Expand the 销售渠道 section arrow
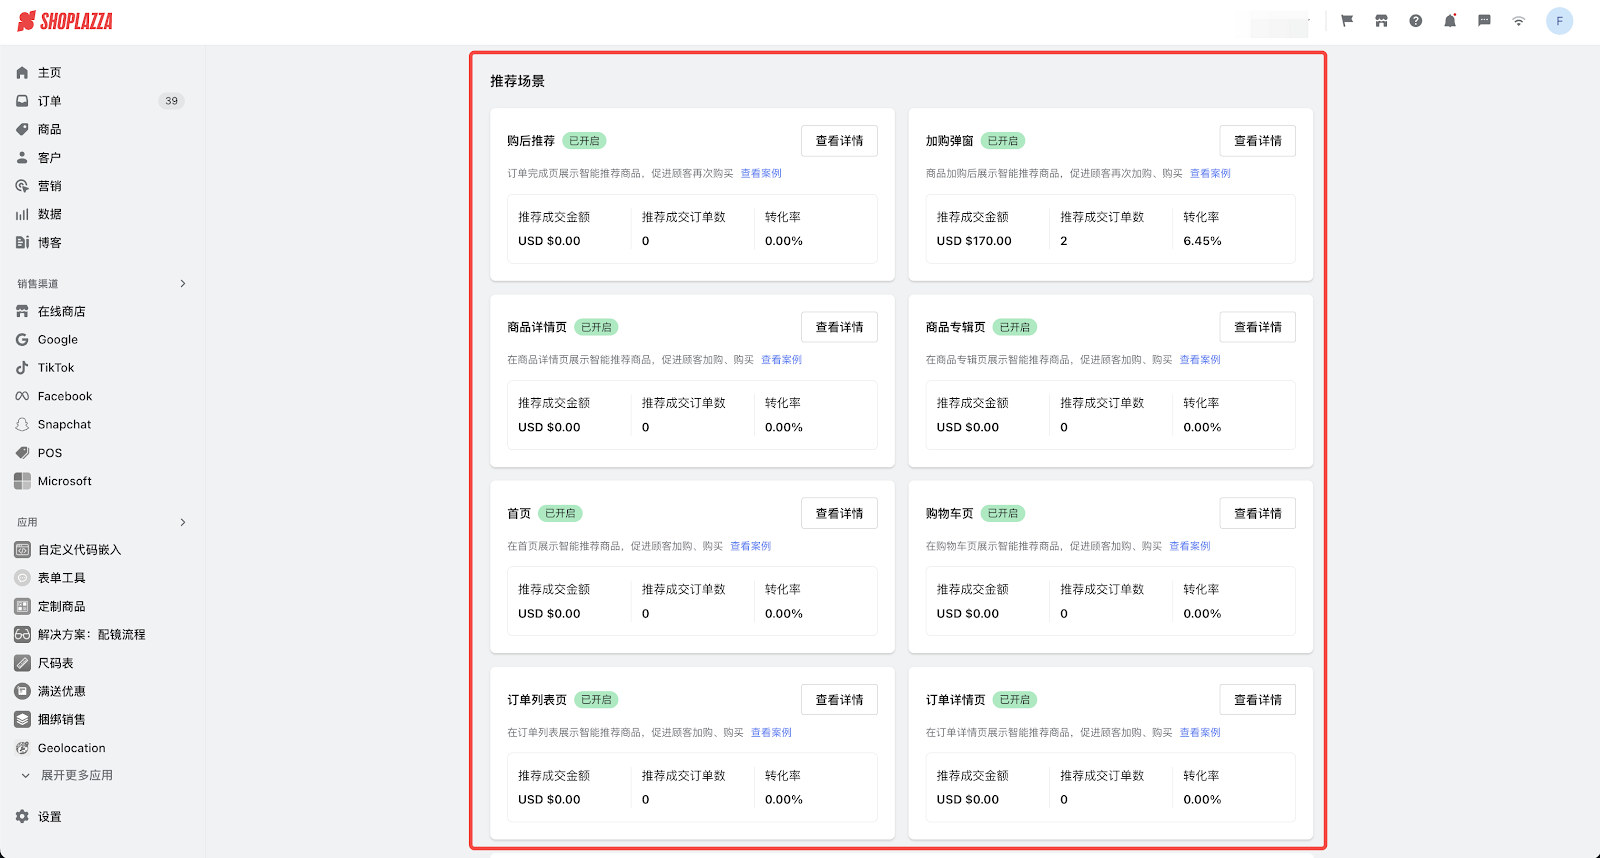 [183, 284]
